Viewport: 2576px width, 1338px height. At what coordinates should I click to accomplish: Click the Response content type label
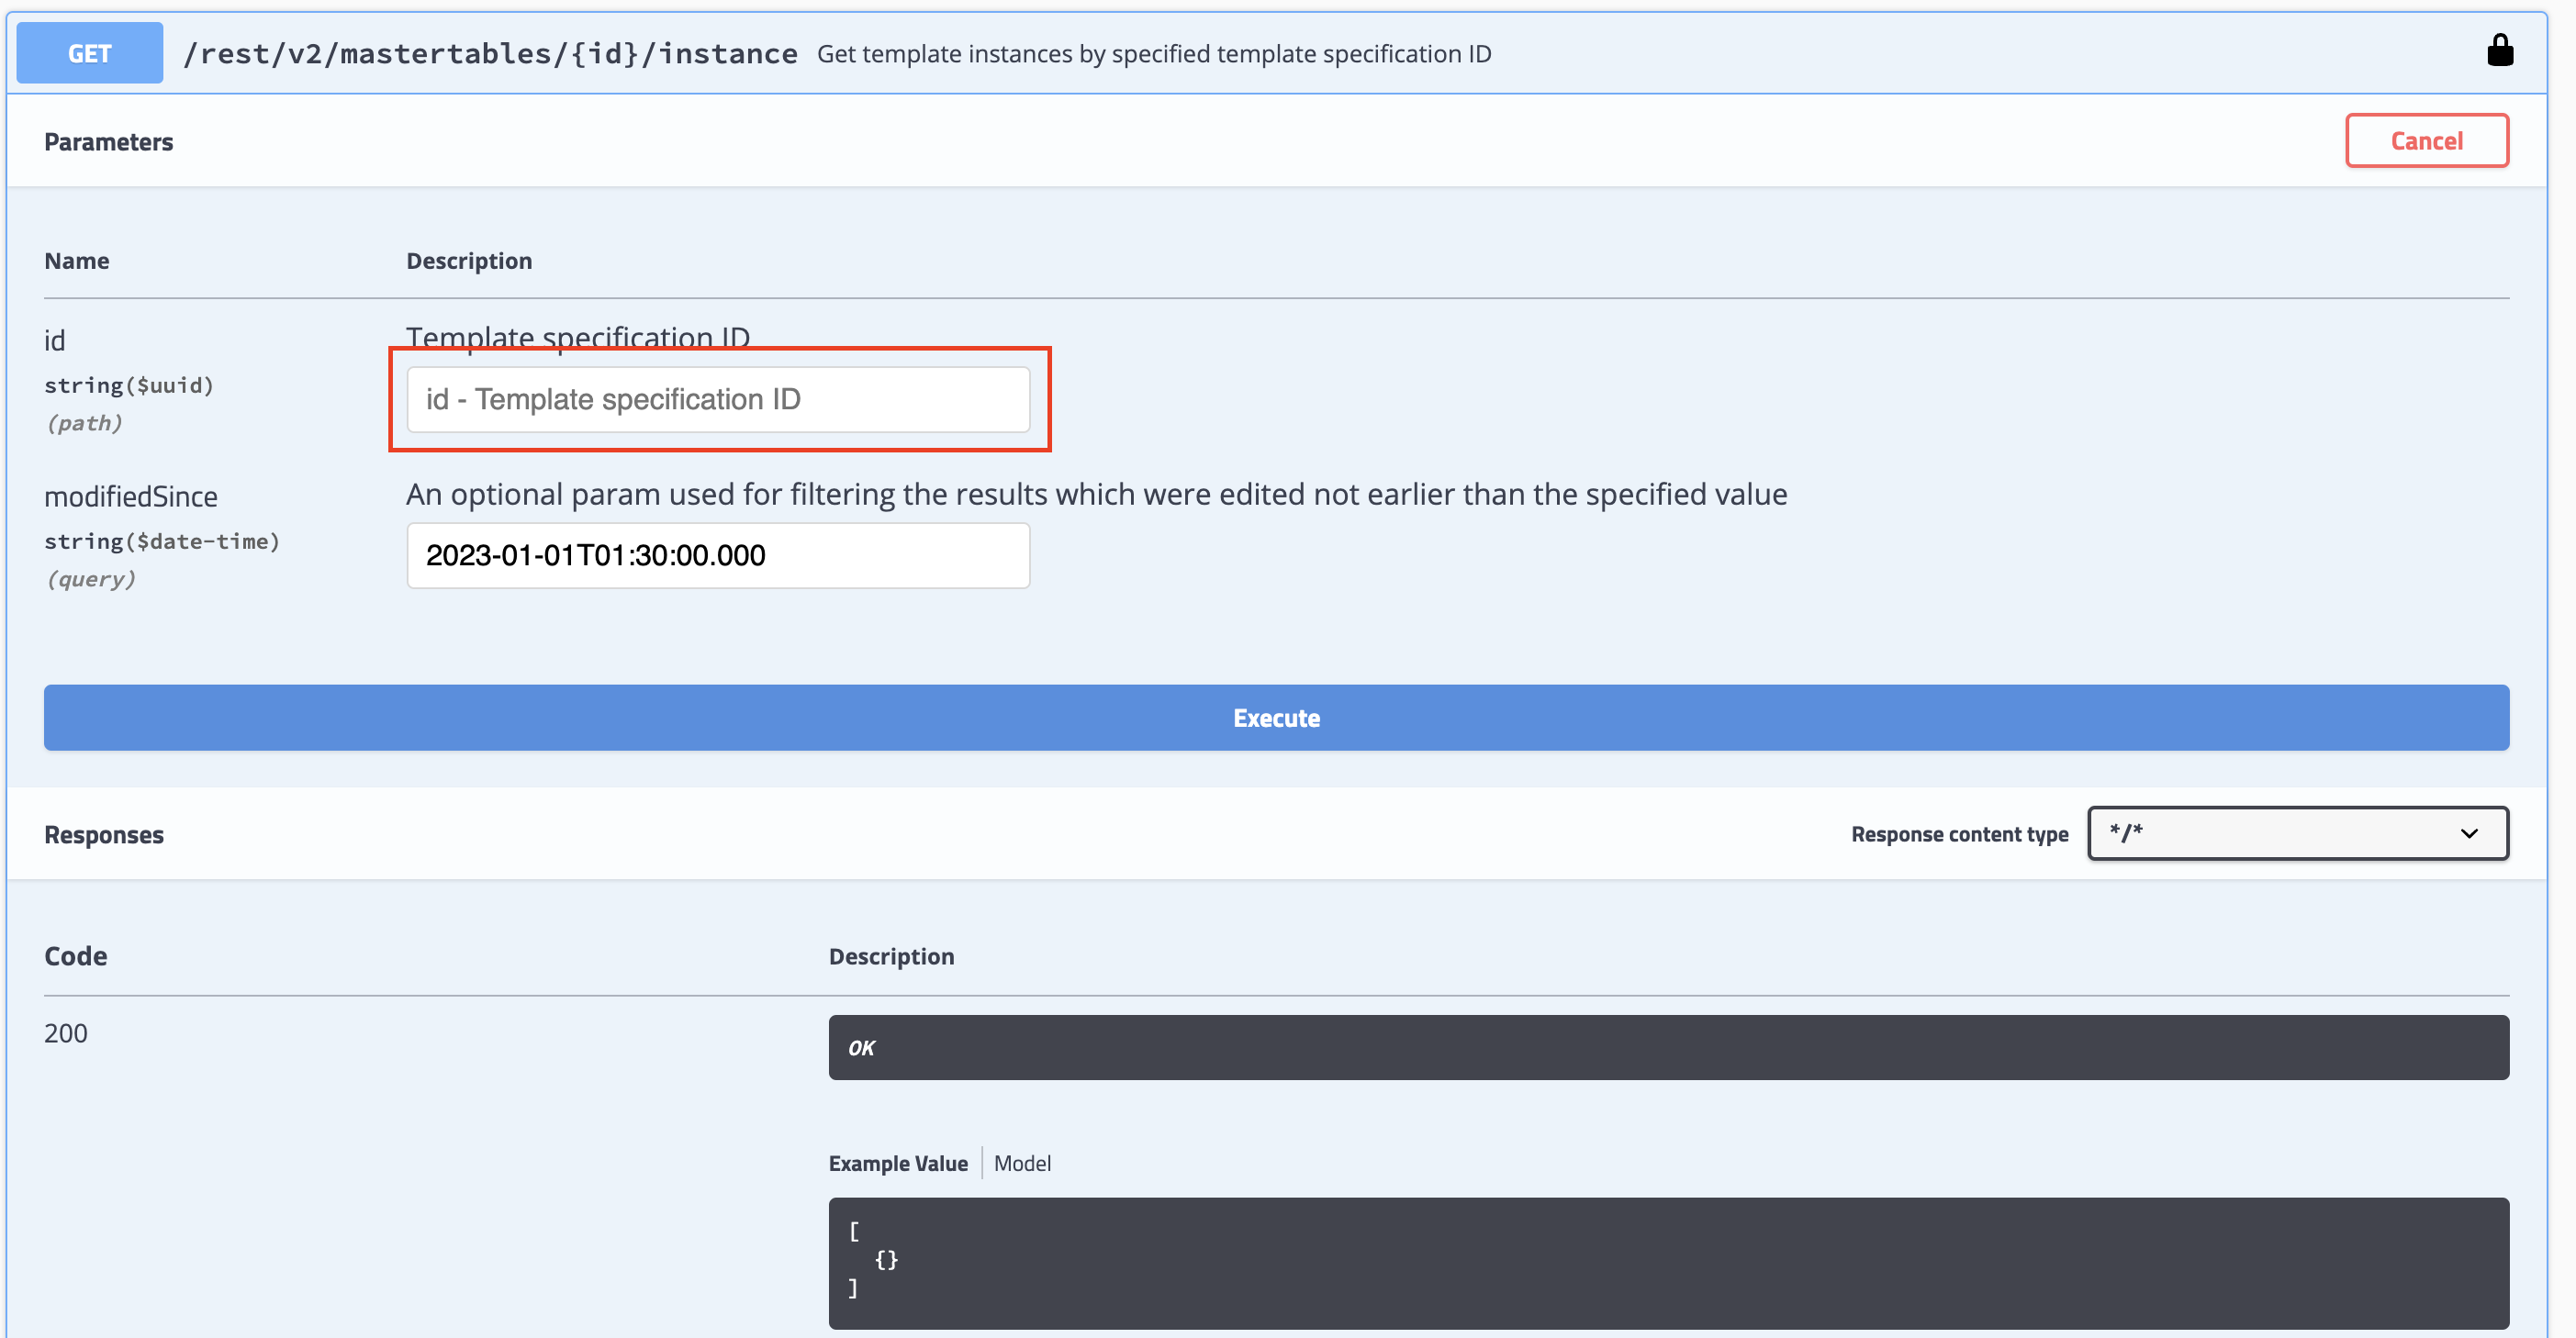pos(1958,834)
